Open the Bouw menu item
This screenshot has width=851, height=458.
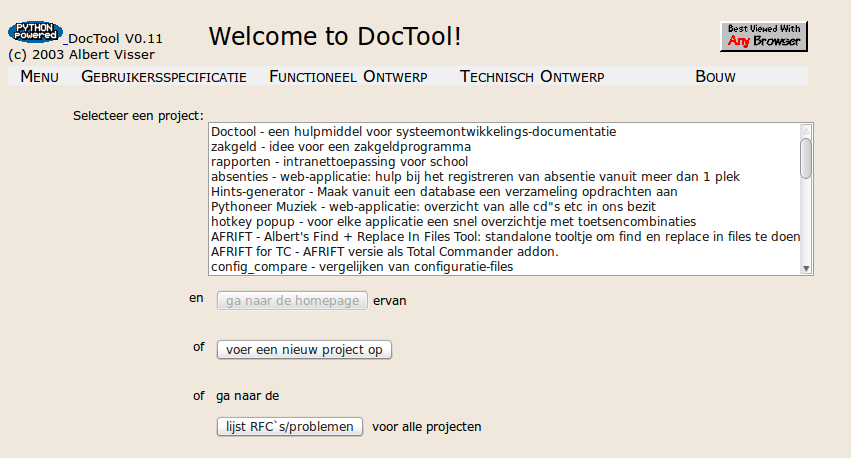715,77
